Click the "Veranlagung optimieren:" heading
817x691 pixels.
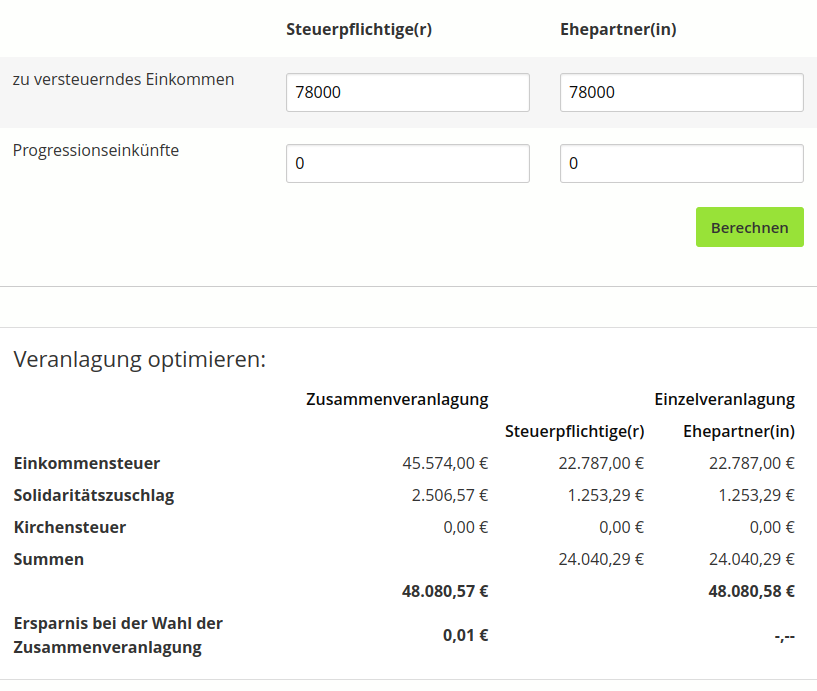pyautogui.click(x=140, y=359)
